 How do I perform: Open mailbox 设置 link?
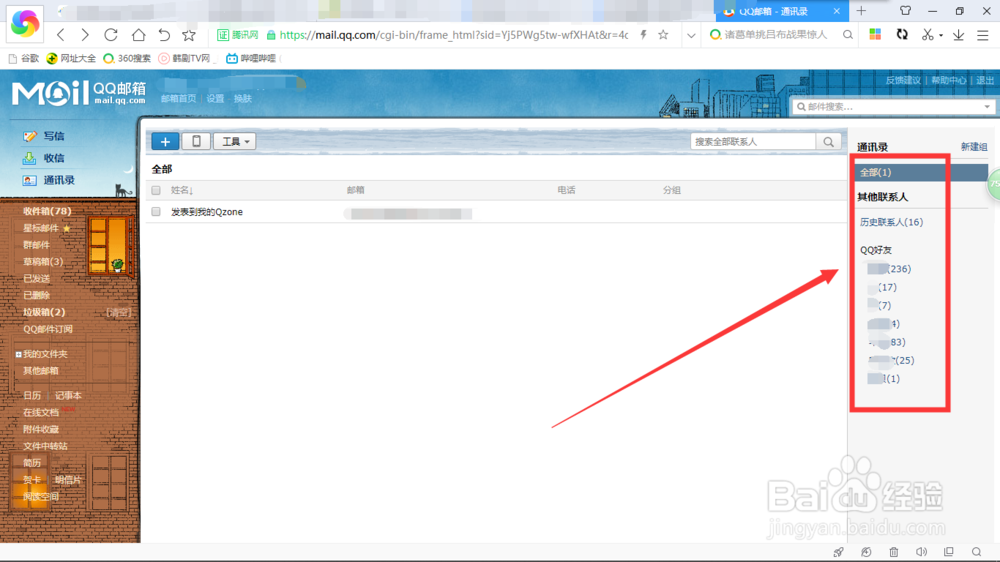point(215,98)
